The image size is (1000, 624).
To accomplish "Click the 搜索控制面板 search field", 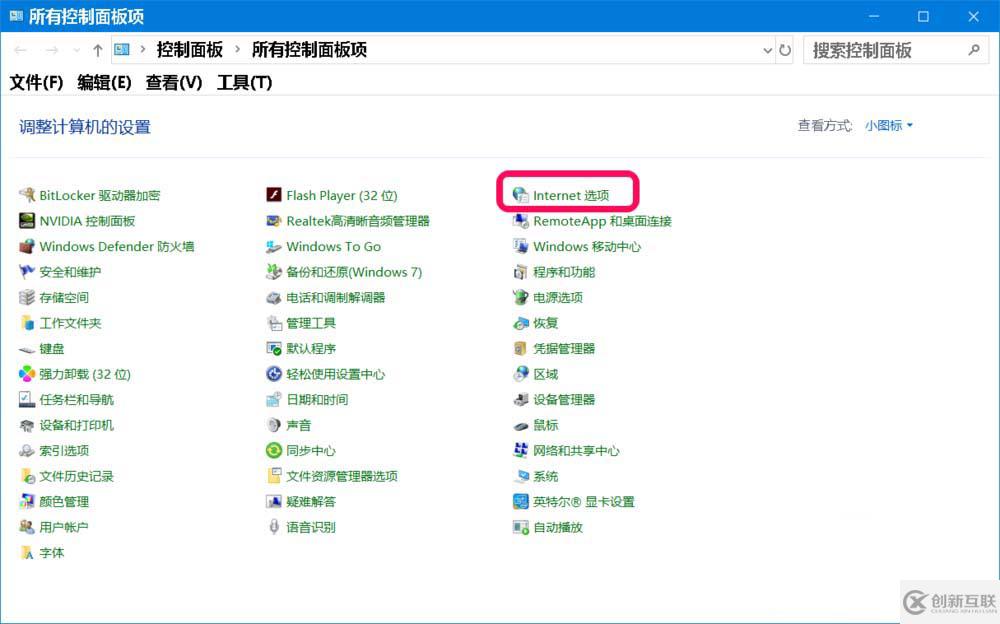I will coord(895,50).
